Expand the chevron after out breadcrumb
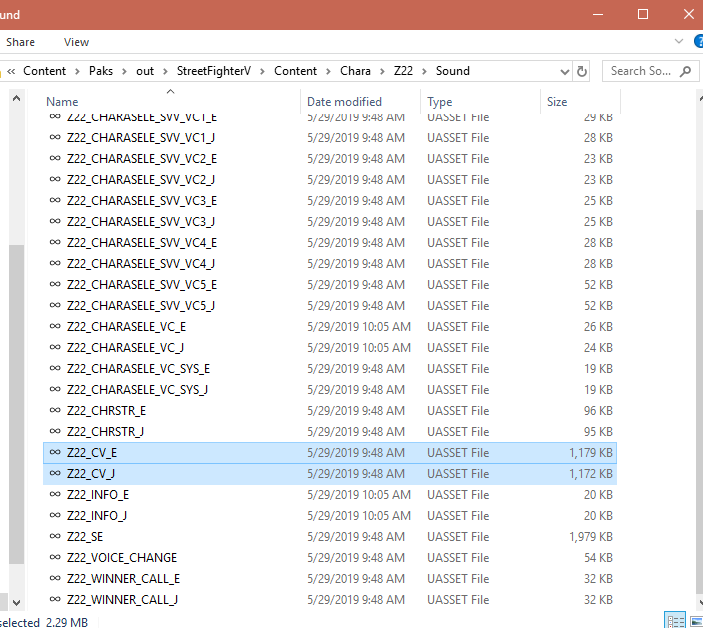 tap(165, 71)
